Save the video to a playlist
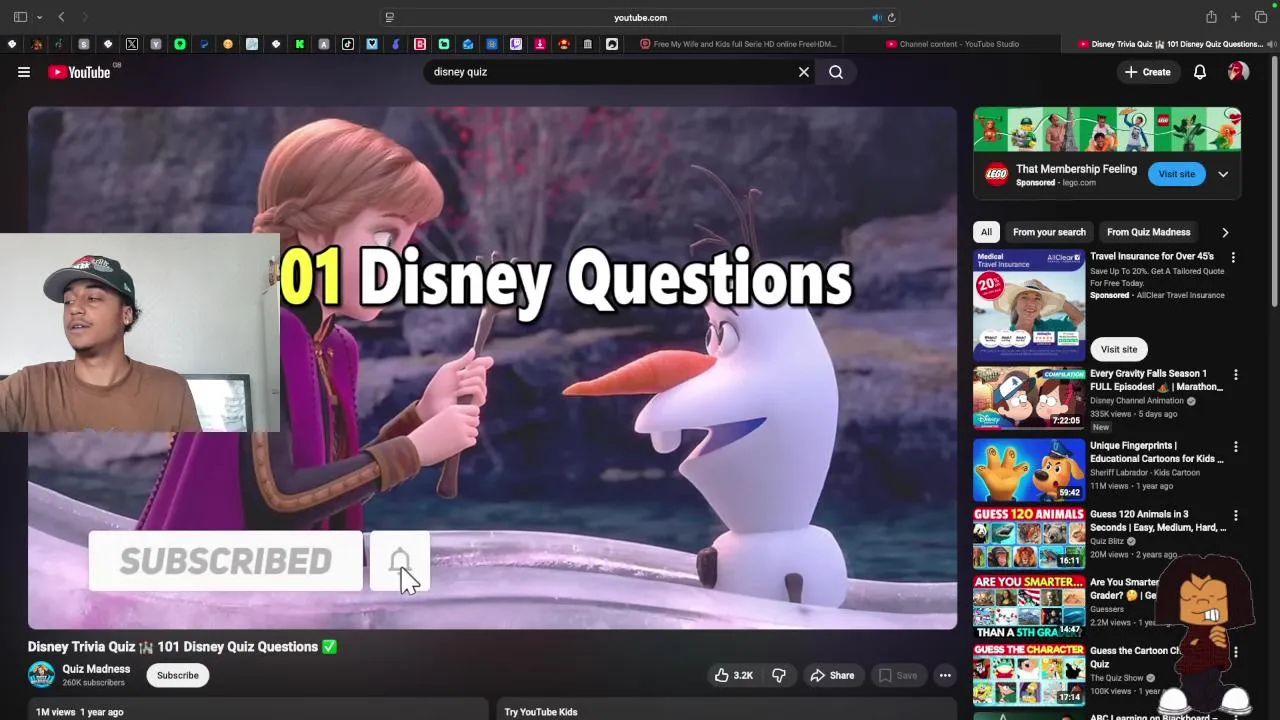The height and width of the screenshot is (720, 1280). (x=897, y=675)
